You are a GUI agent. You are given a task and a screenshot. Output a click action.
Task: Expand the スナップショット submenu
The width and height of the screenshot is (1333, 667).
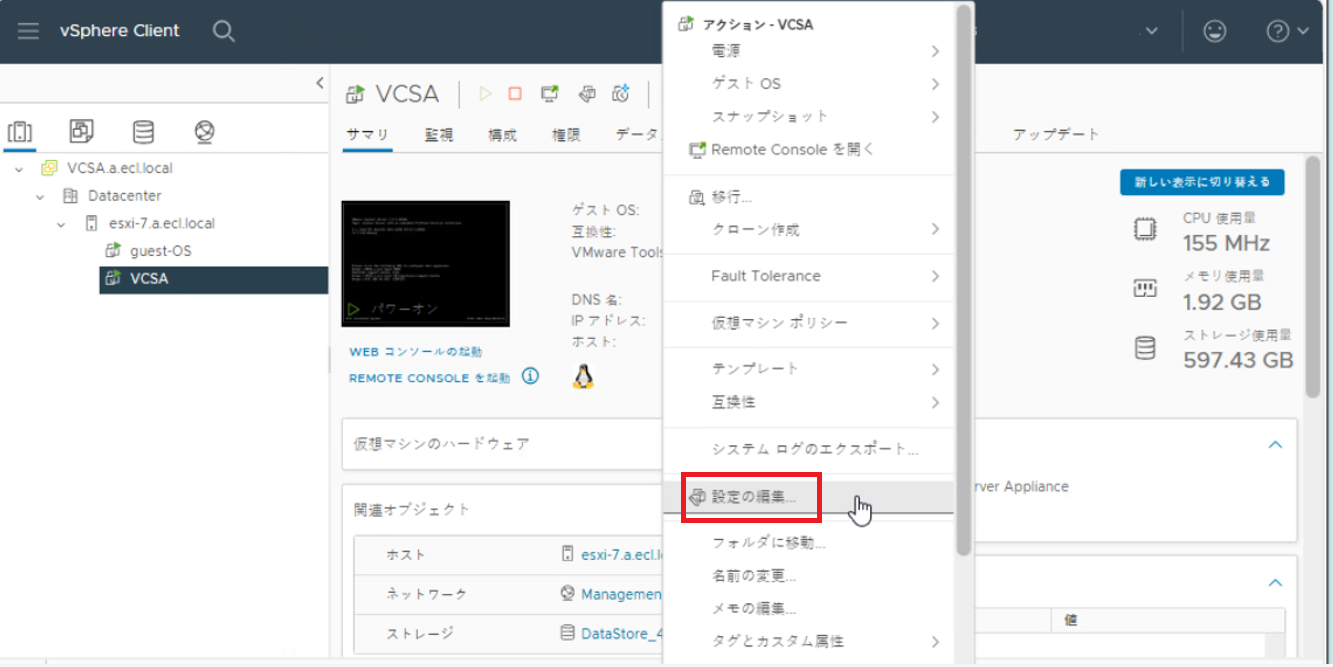pyautogui.click(x=810, y=116)
